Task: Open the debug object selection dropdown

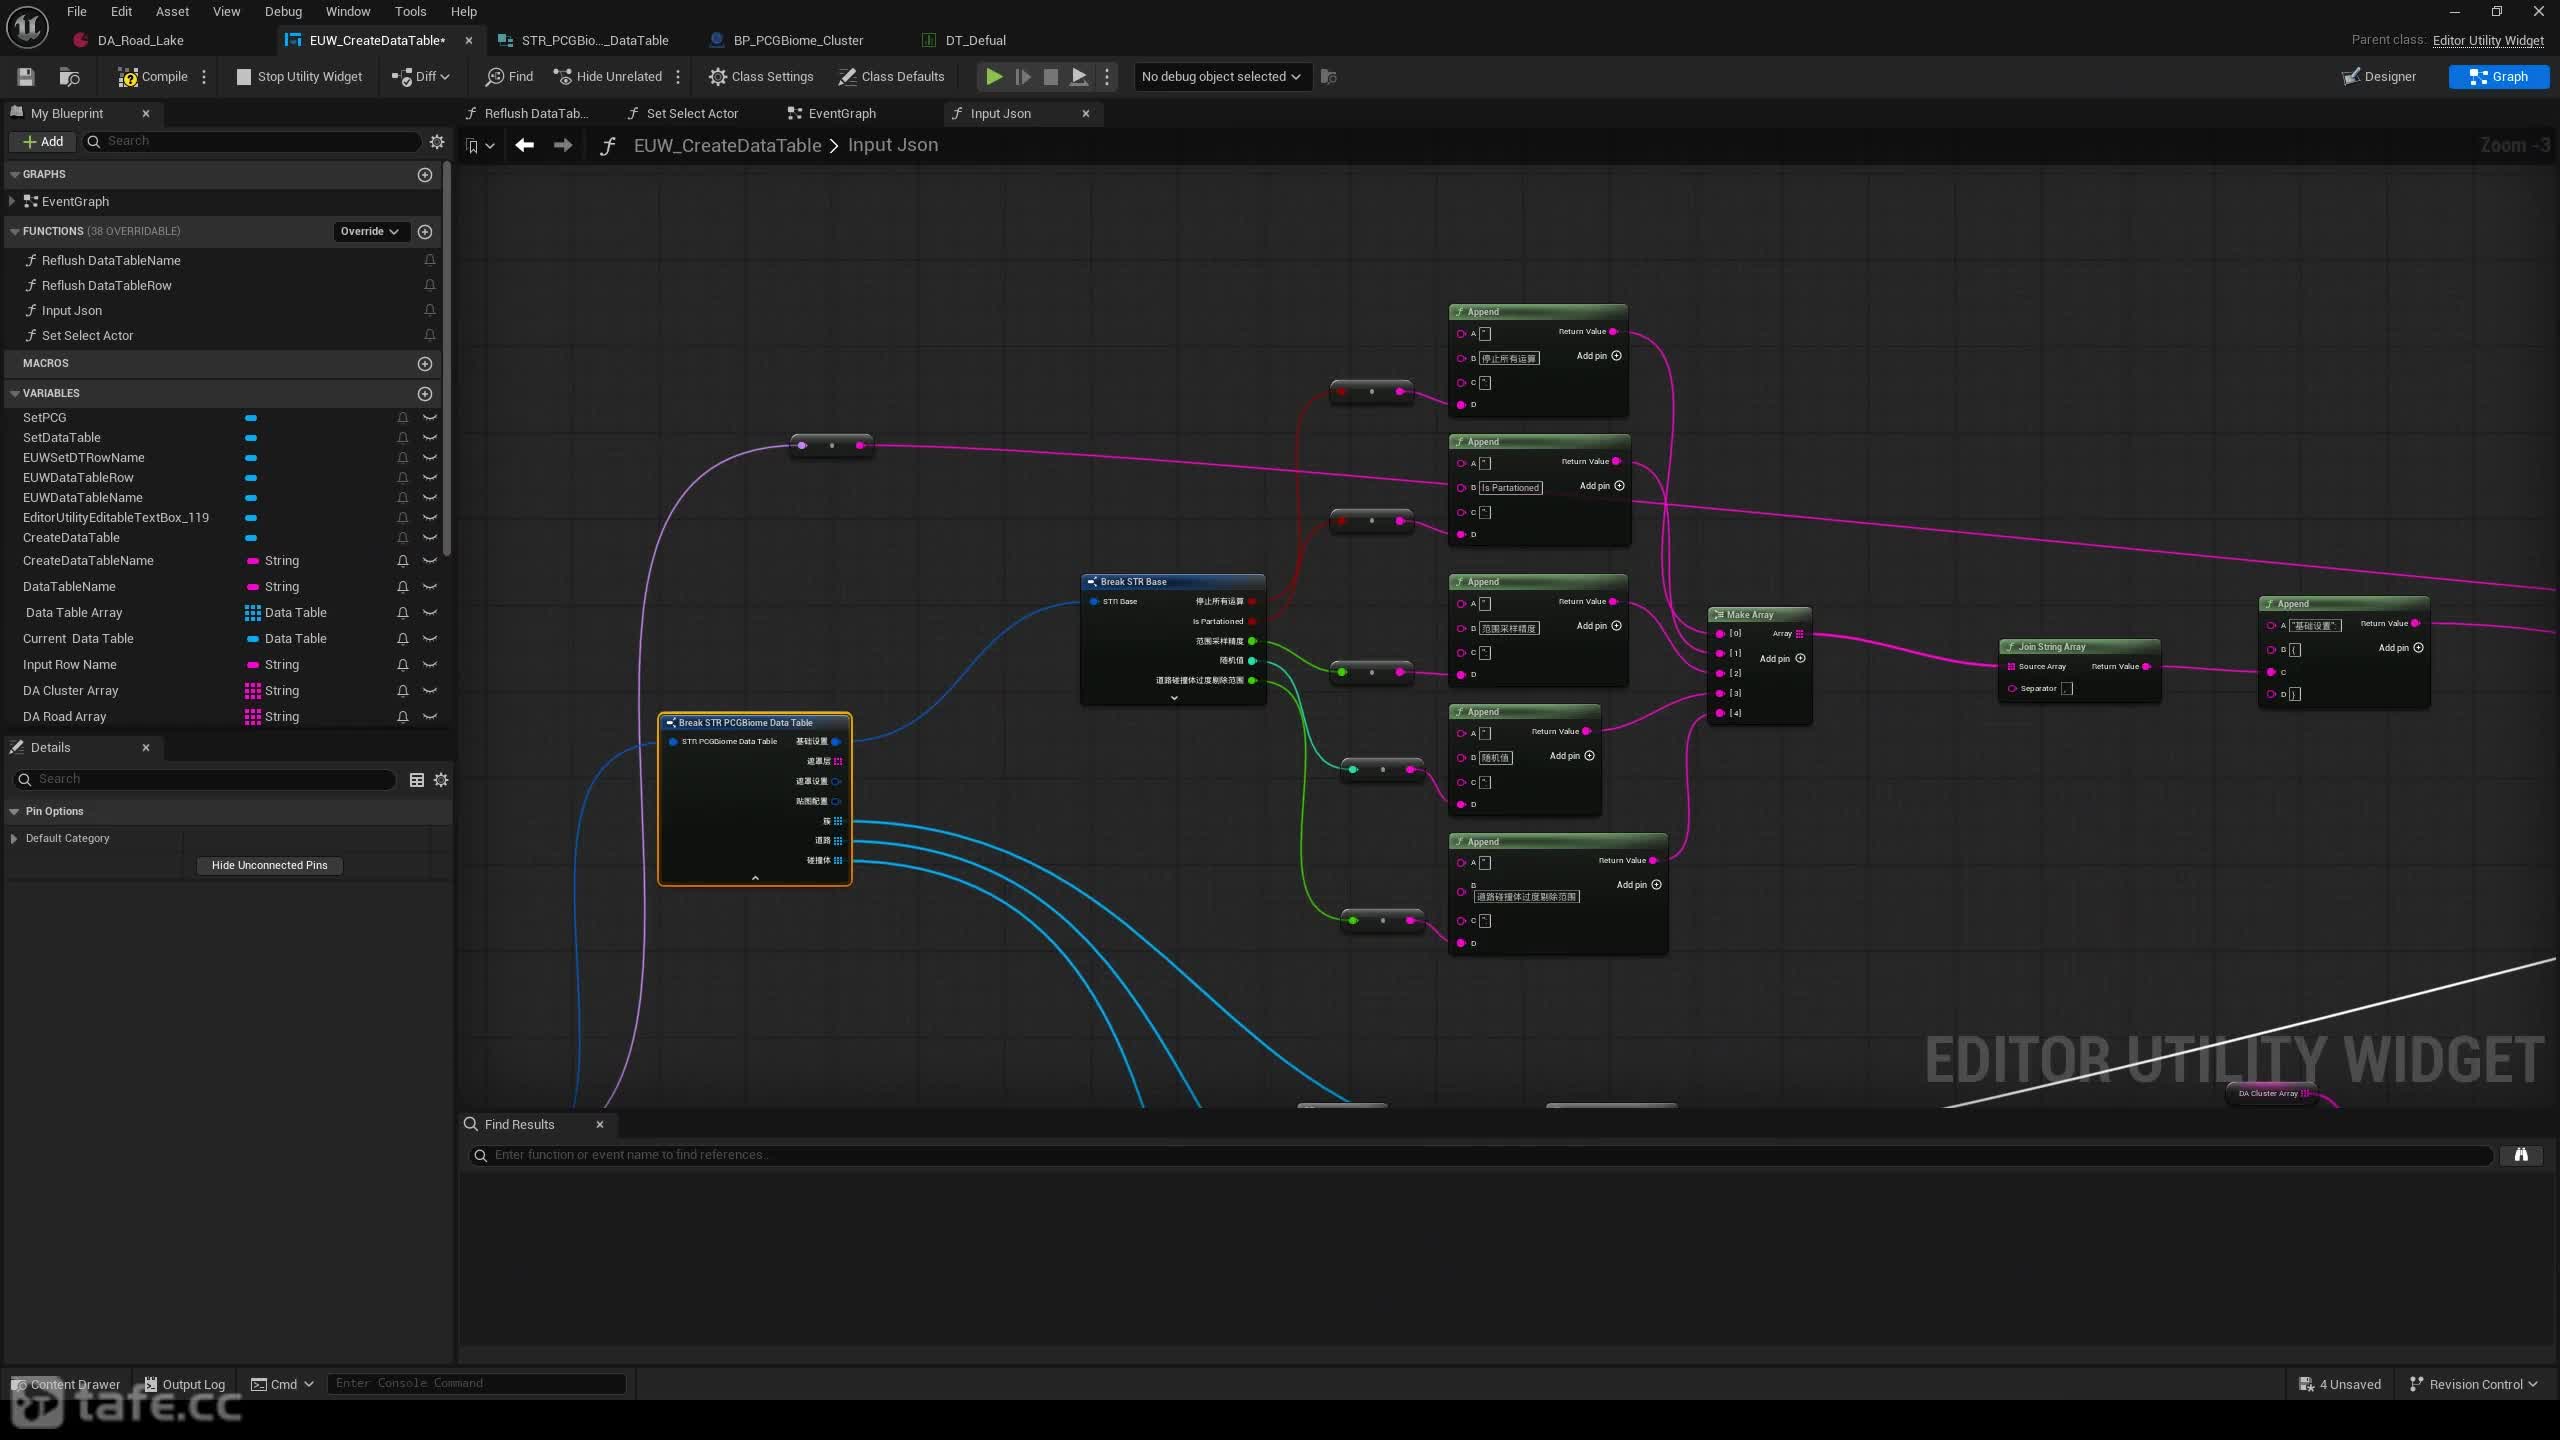Action: pos(1221,77)
